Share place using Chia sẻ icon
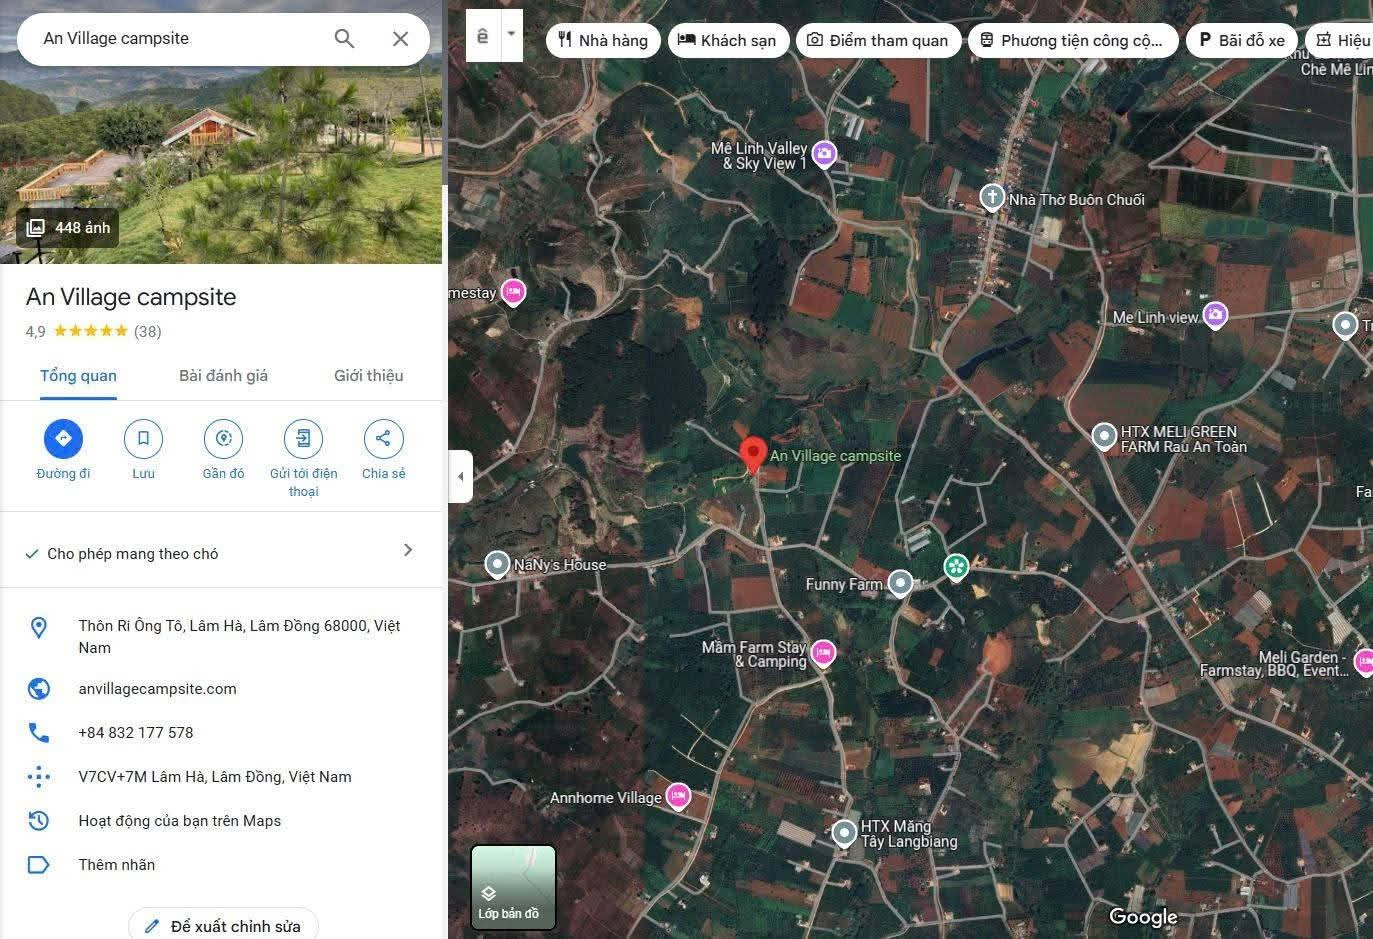1373x939 pixels. [383, 439]
